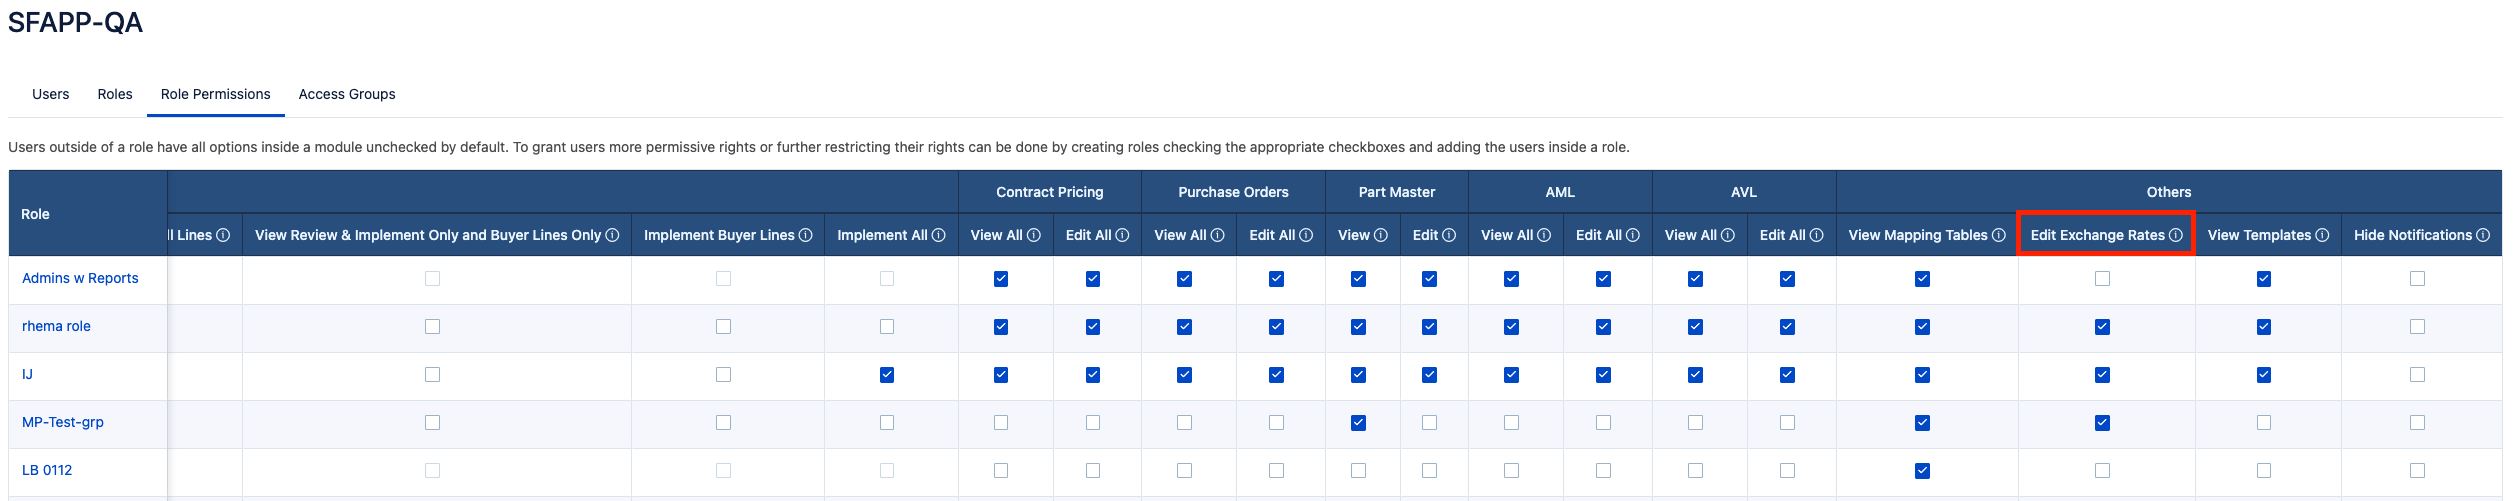
Task: Click the Edit Exchange Rates column header
Action: tap(2097, 235)
